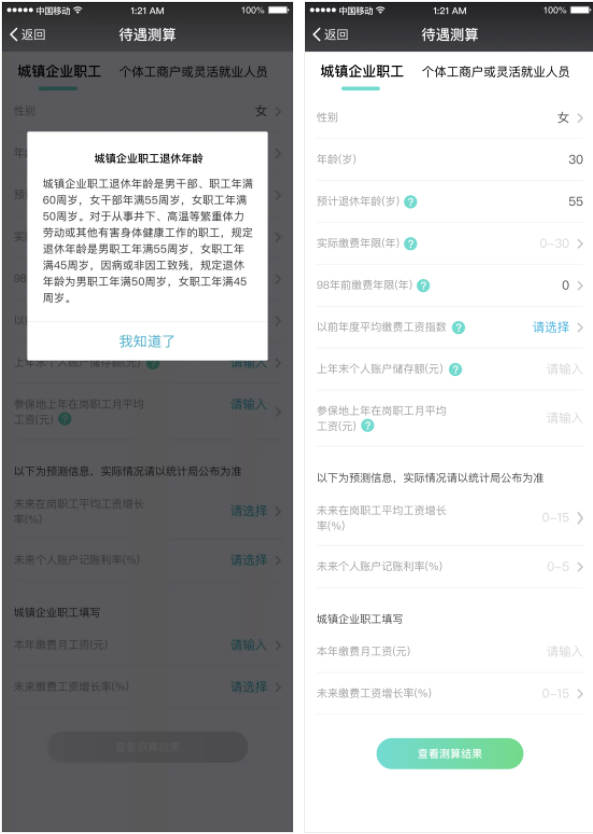This screenshot has width=593, height=834.
Task: Tap 年龄(岁) value 30
Action: (x=575, y=160)
